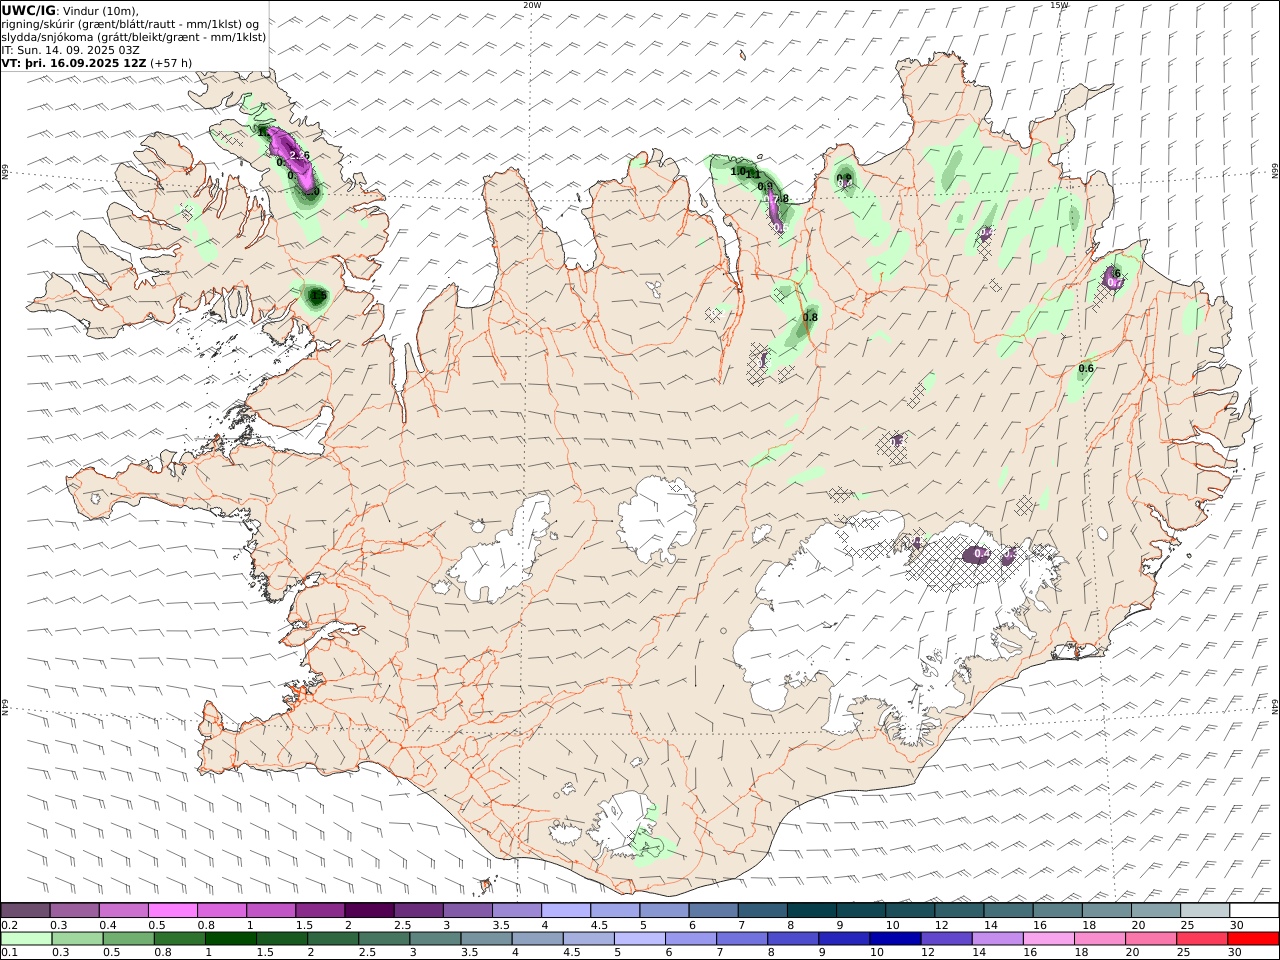
Task: Pick the dark purple top-row swatch at 2
Action: click(368, 910)
